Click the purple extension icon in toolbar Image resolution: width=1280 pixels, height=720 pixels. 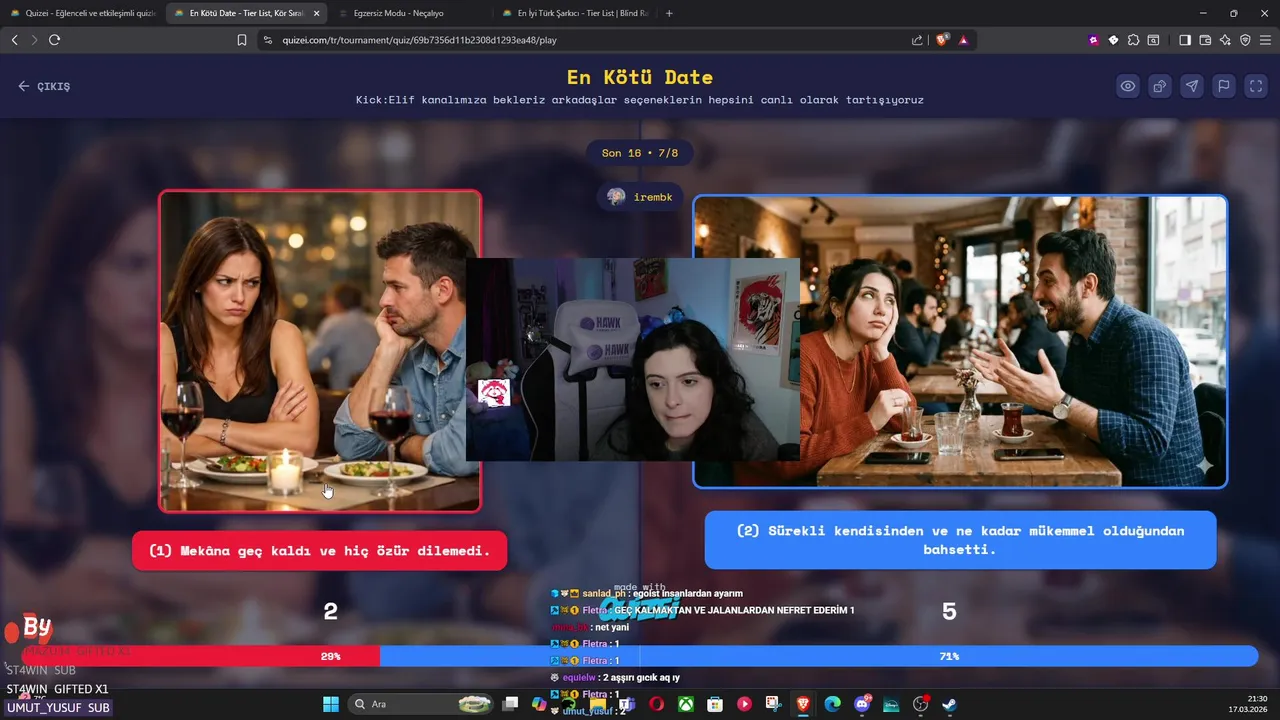[x=1094, y=40]
